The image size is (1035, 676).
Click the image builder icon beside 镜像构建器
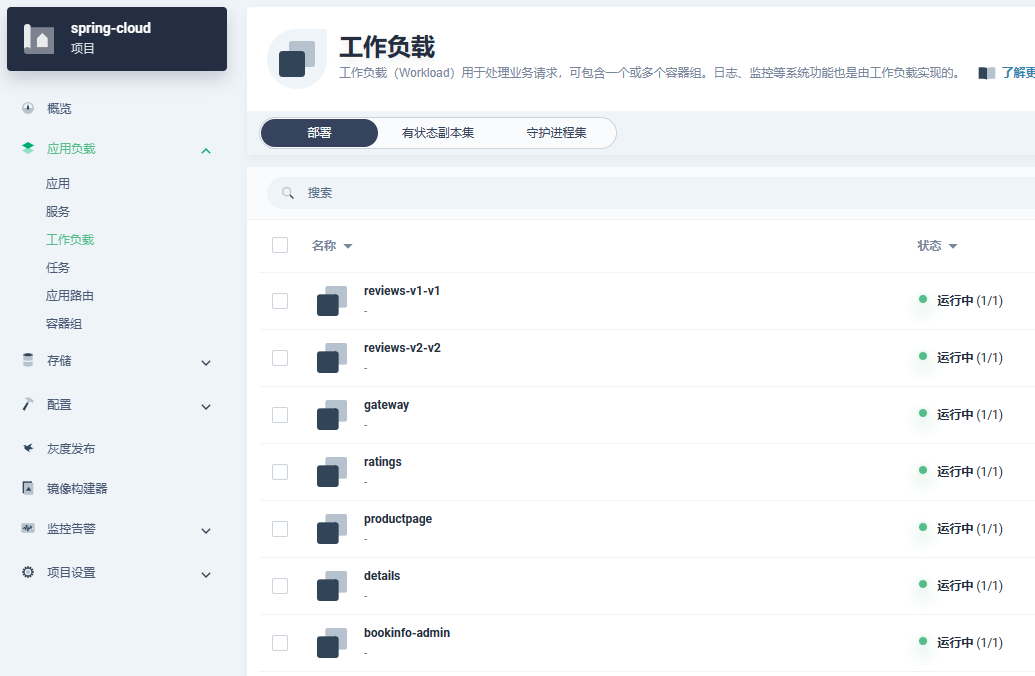[x=28, y=488]
